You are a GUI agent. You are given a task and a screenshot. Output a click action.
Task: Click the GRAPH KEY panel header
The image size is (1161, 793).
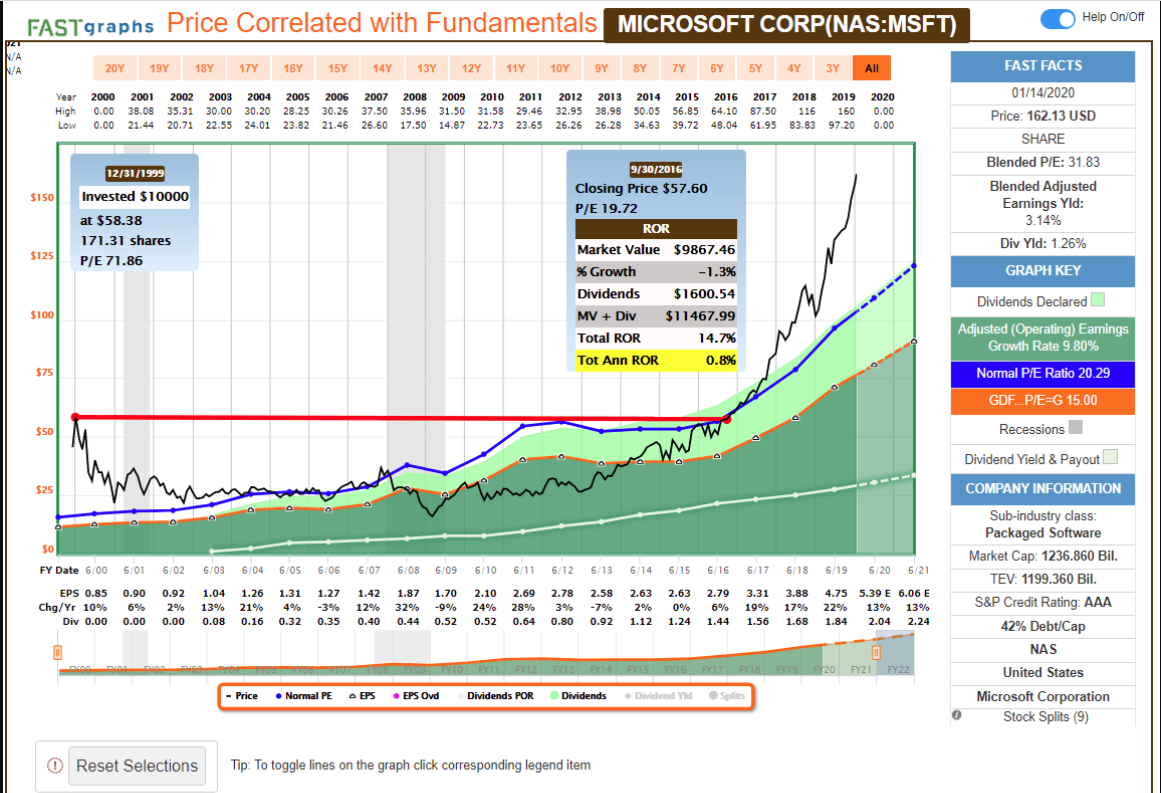1043,271
